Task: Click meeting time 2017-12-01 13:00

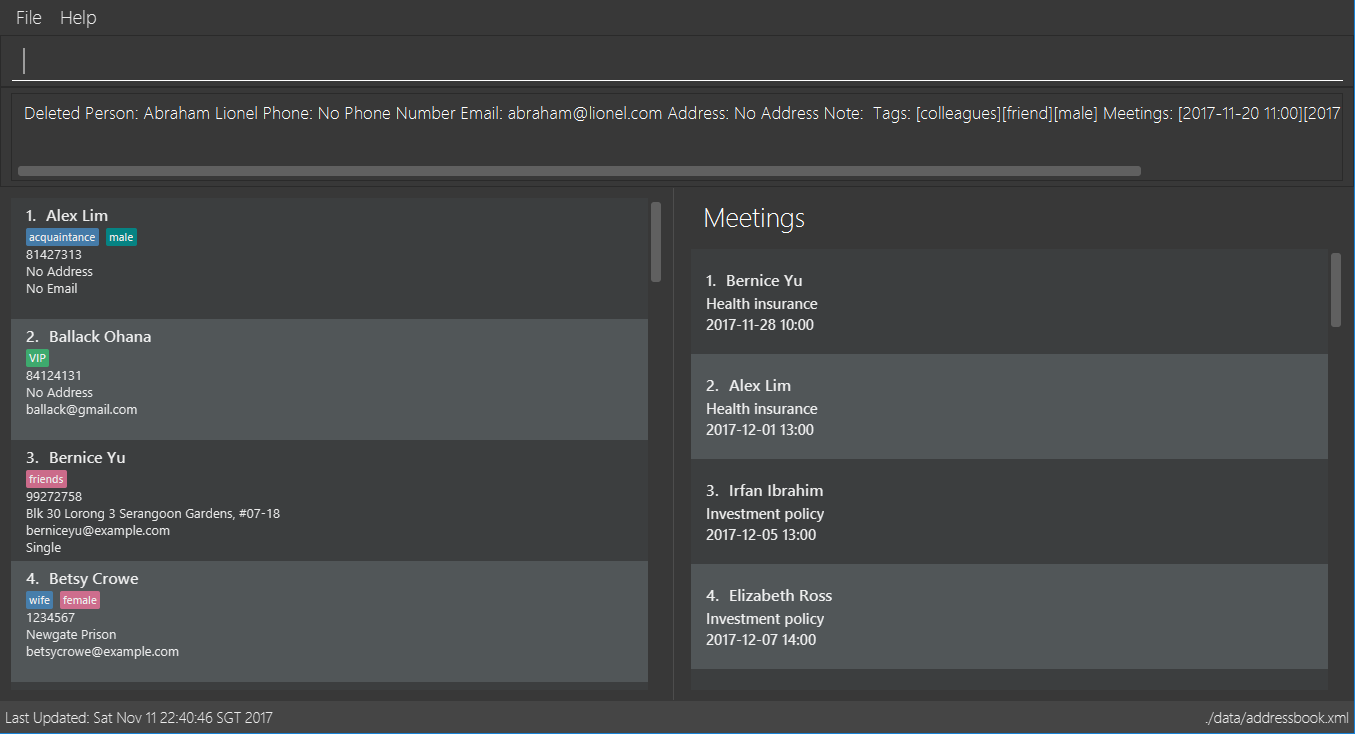Action: tap(760, 430)
